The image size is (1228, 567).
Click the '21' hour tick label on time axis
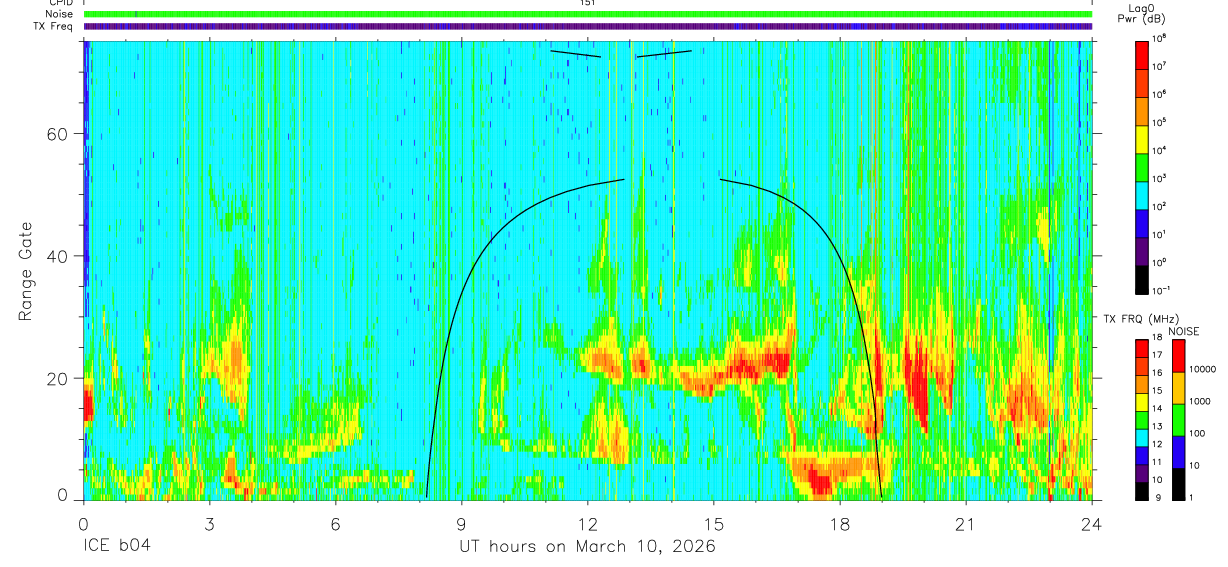(966, 523)
